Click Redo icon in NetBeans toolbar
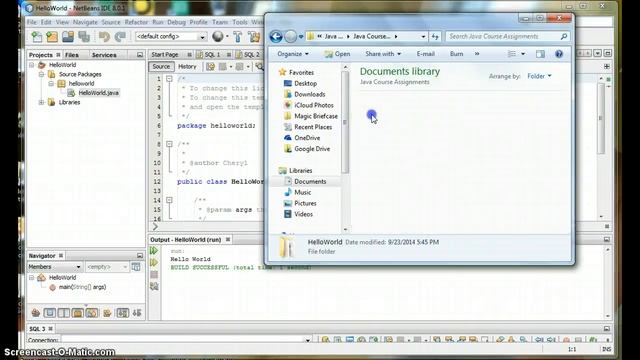This screenshot has height=360, width=640. [120, 37]
